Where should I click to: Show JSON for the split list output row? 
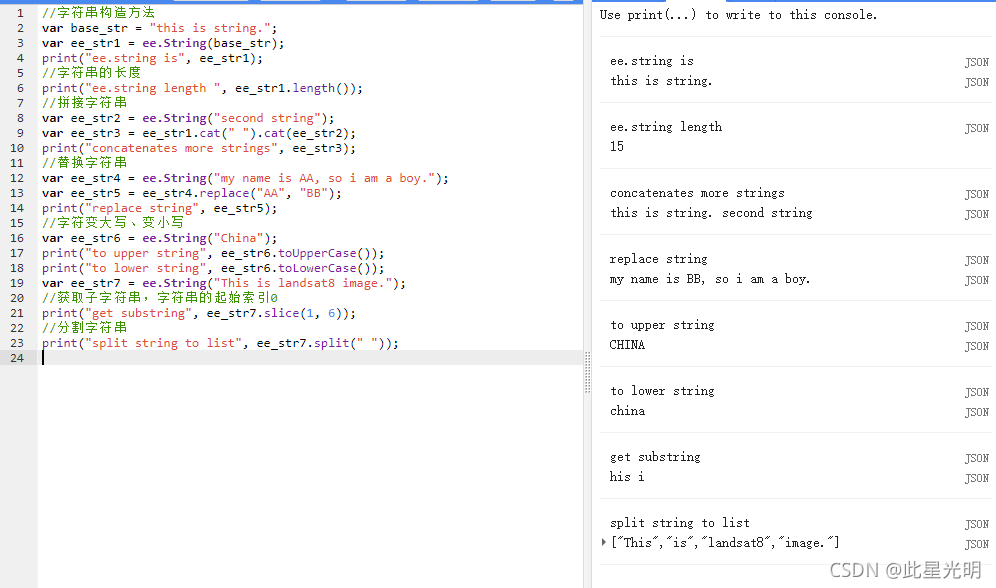coord(976,545)
